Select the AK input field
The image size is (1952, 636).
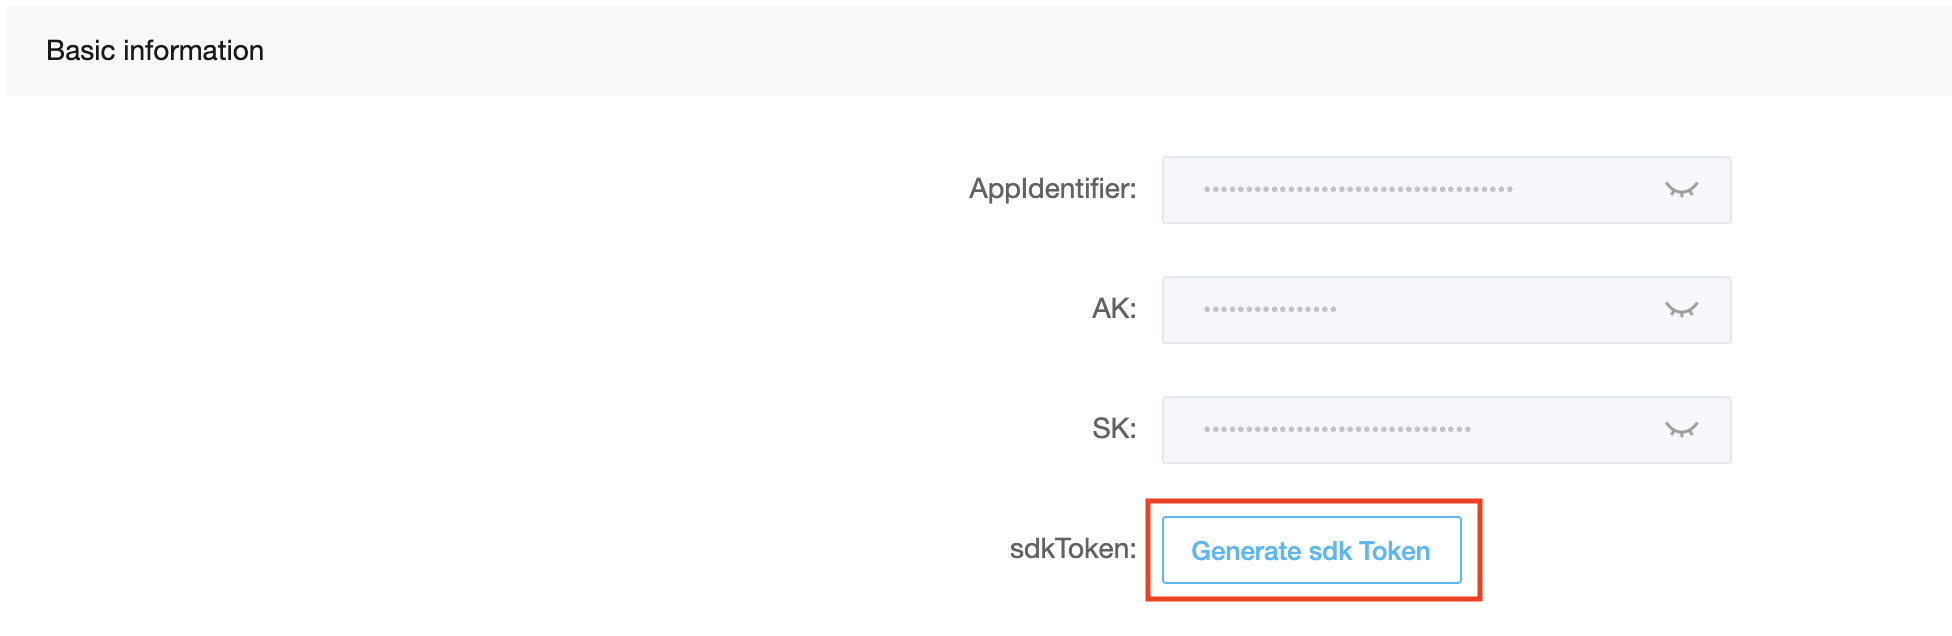point(1446,310)
